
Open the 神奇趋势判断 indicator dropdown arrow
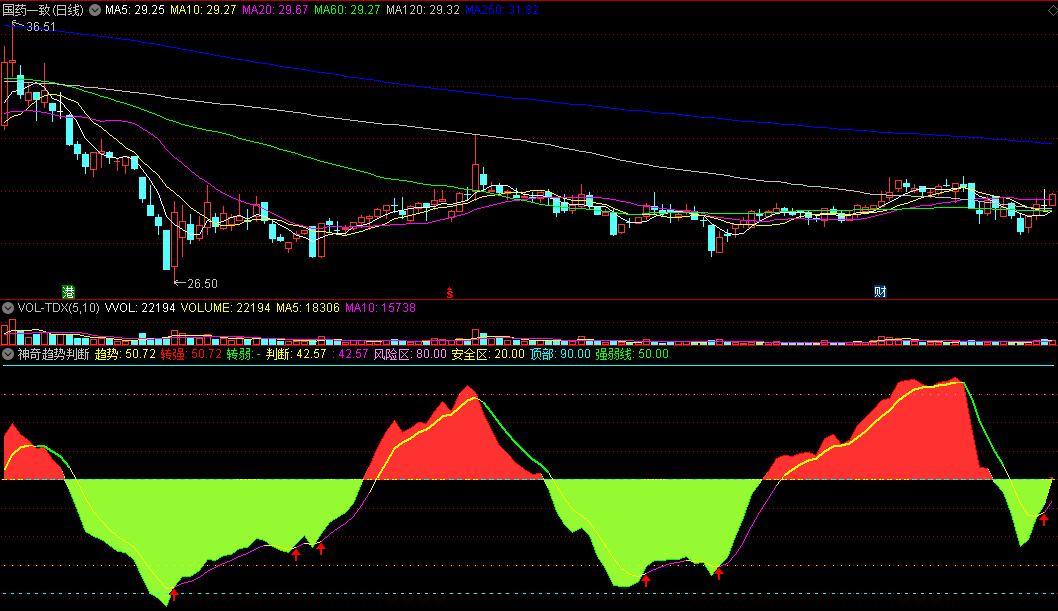click(x=8, y=354)
